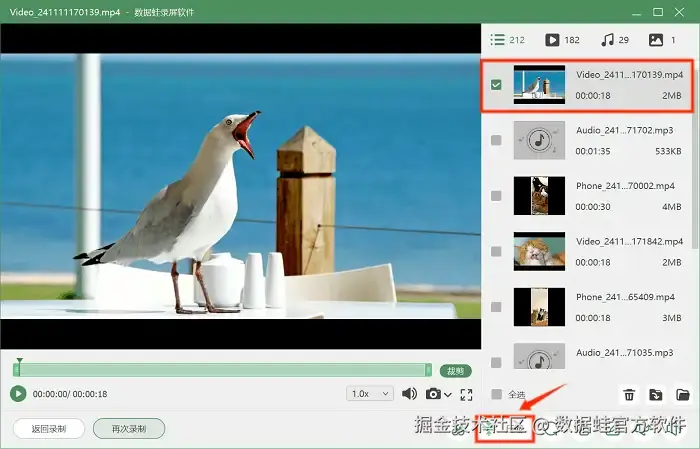700x449 pixels.
Task: Click the move-to-folder icon
Action: (656, 395)
